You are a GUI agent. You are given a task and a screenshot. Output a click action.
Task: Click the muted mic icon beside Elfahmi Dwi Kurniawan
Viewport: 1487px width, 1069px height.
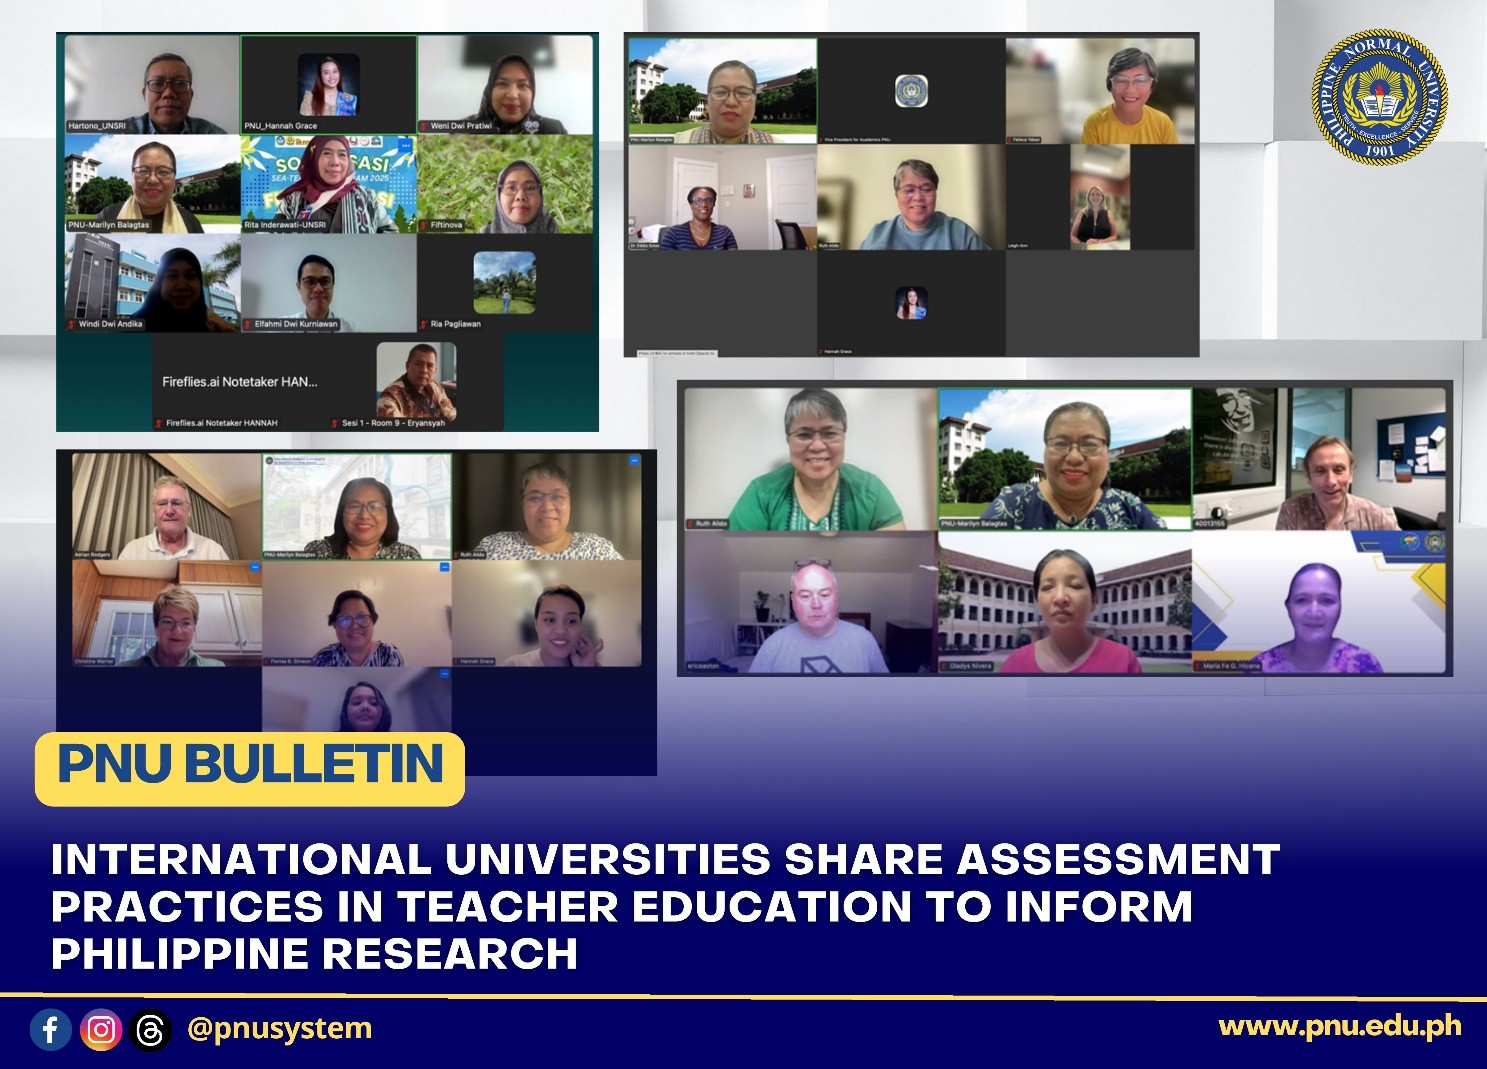pyautogui.click(x=248, y=324)
